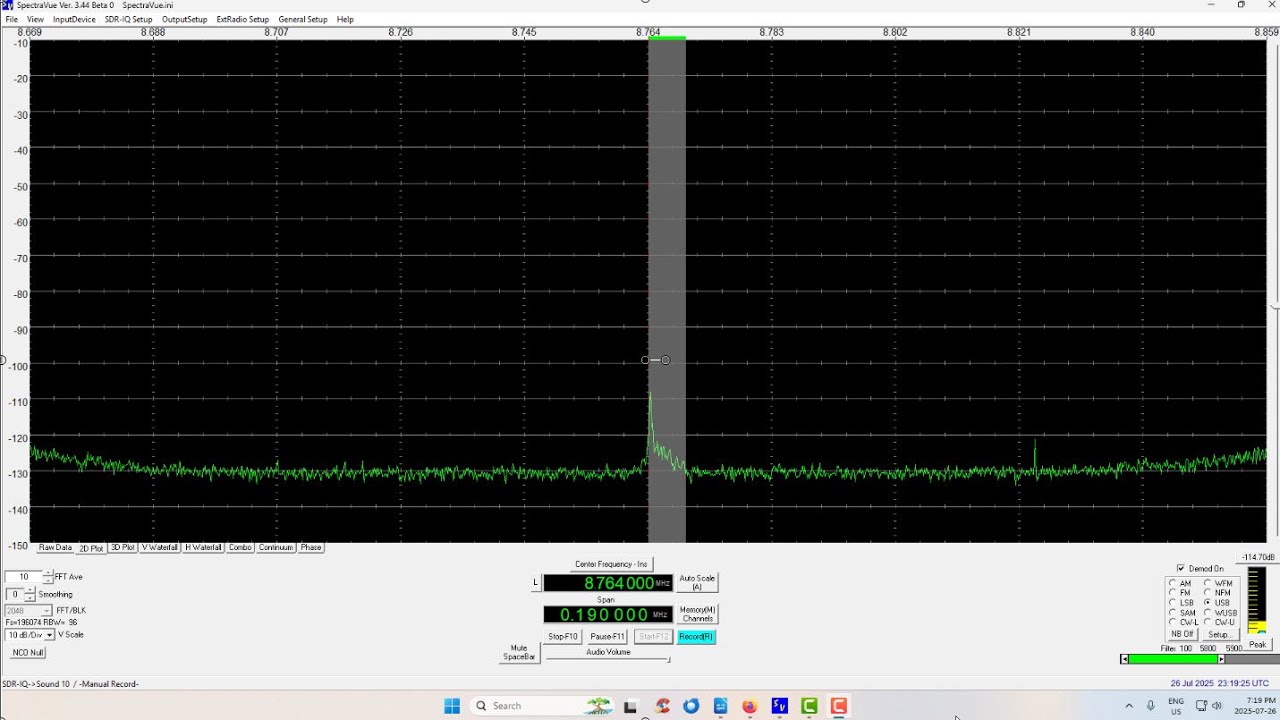1280x720 pixels.
Task: Click the microphone tray icon
Action: 1150,706
